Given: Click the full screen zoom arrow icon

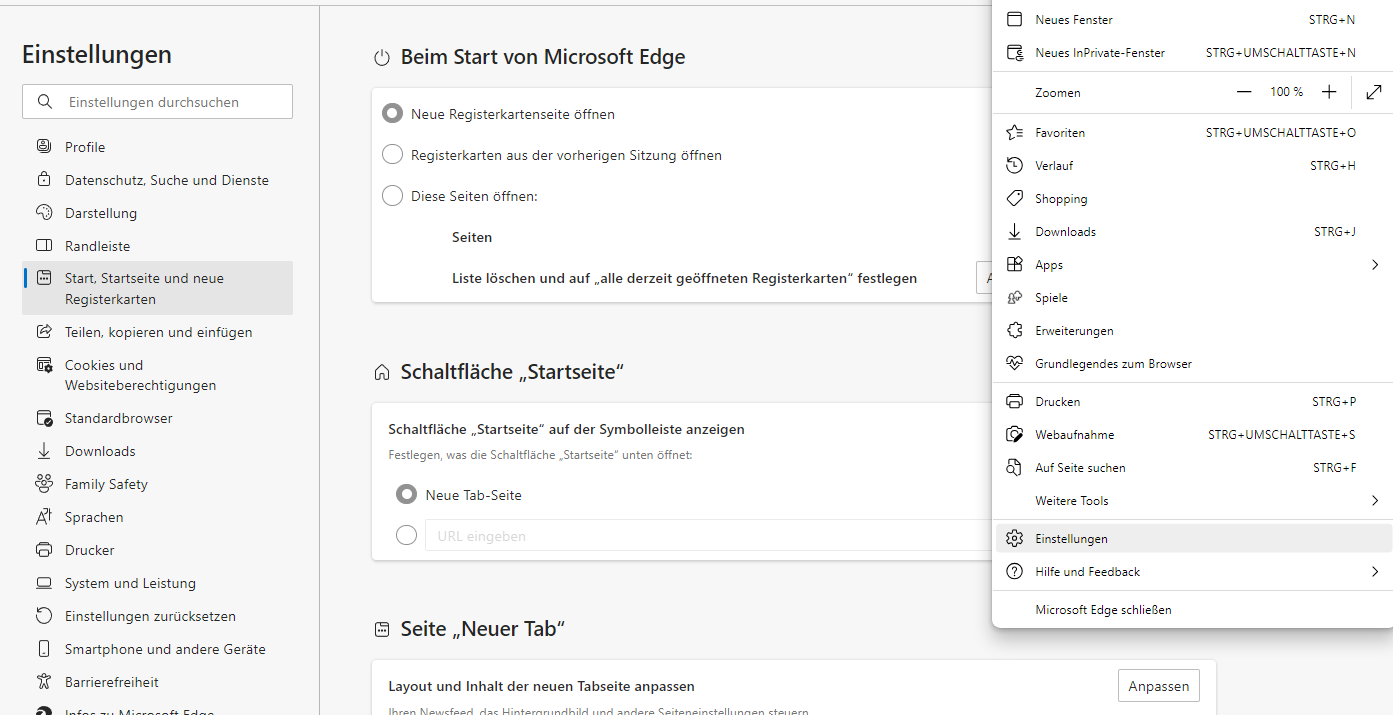Looking at the screenshot, I should (1373, 92).
